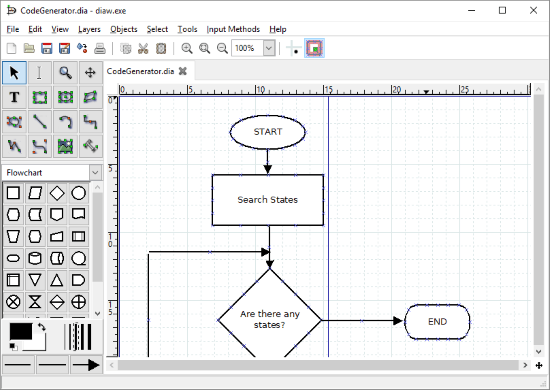Select the Ellipse drawing tool

pos(65,97)
